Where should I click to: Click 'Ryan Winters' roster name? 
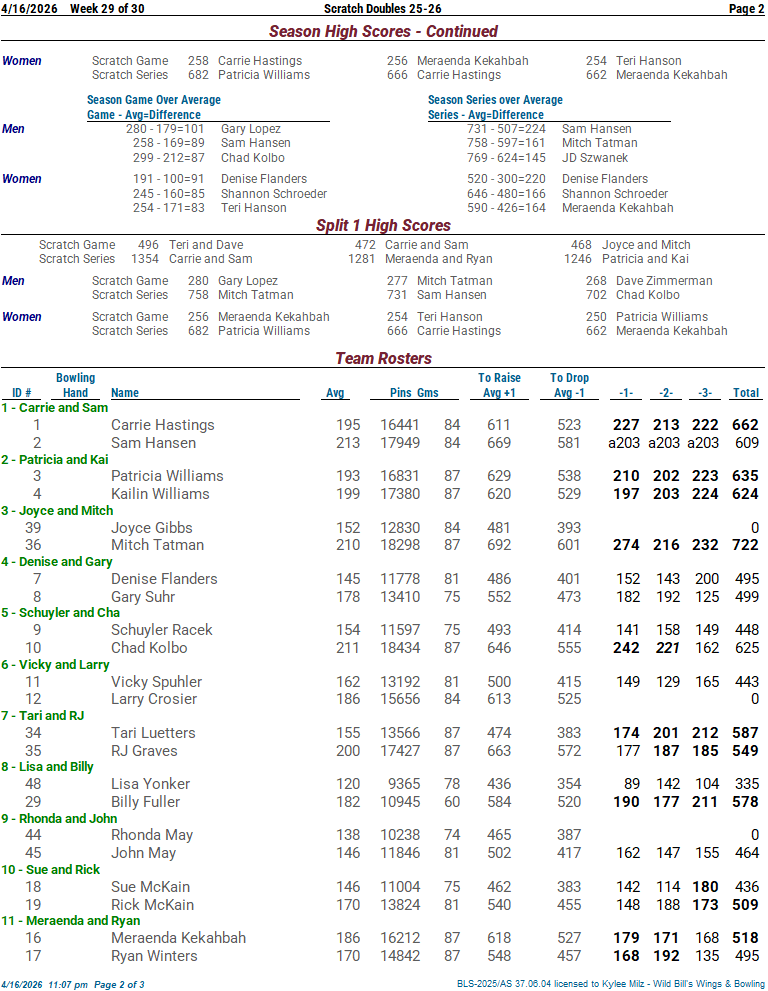point(154,956)
